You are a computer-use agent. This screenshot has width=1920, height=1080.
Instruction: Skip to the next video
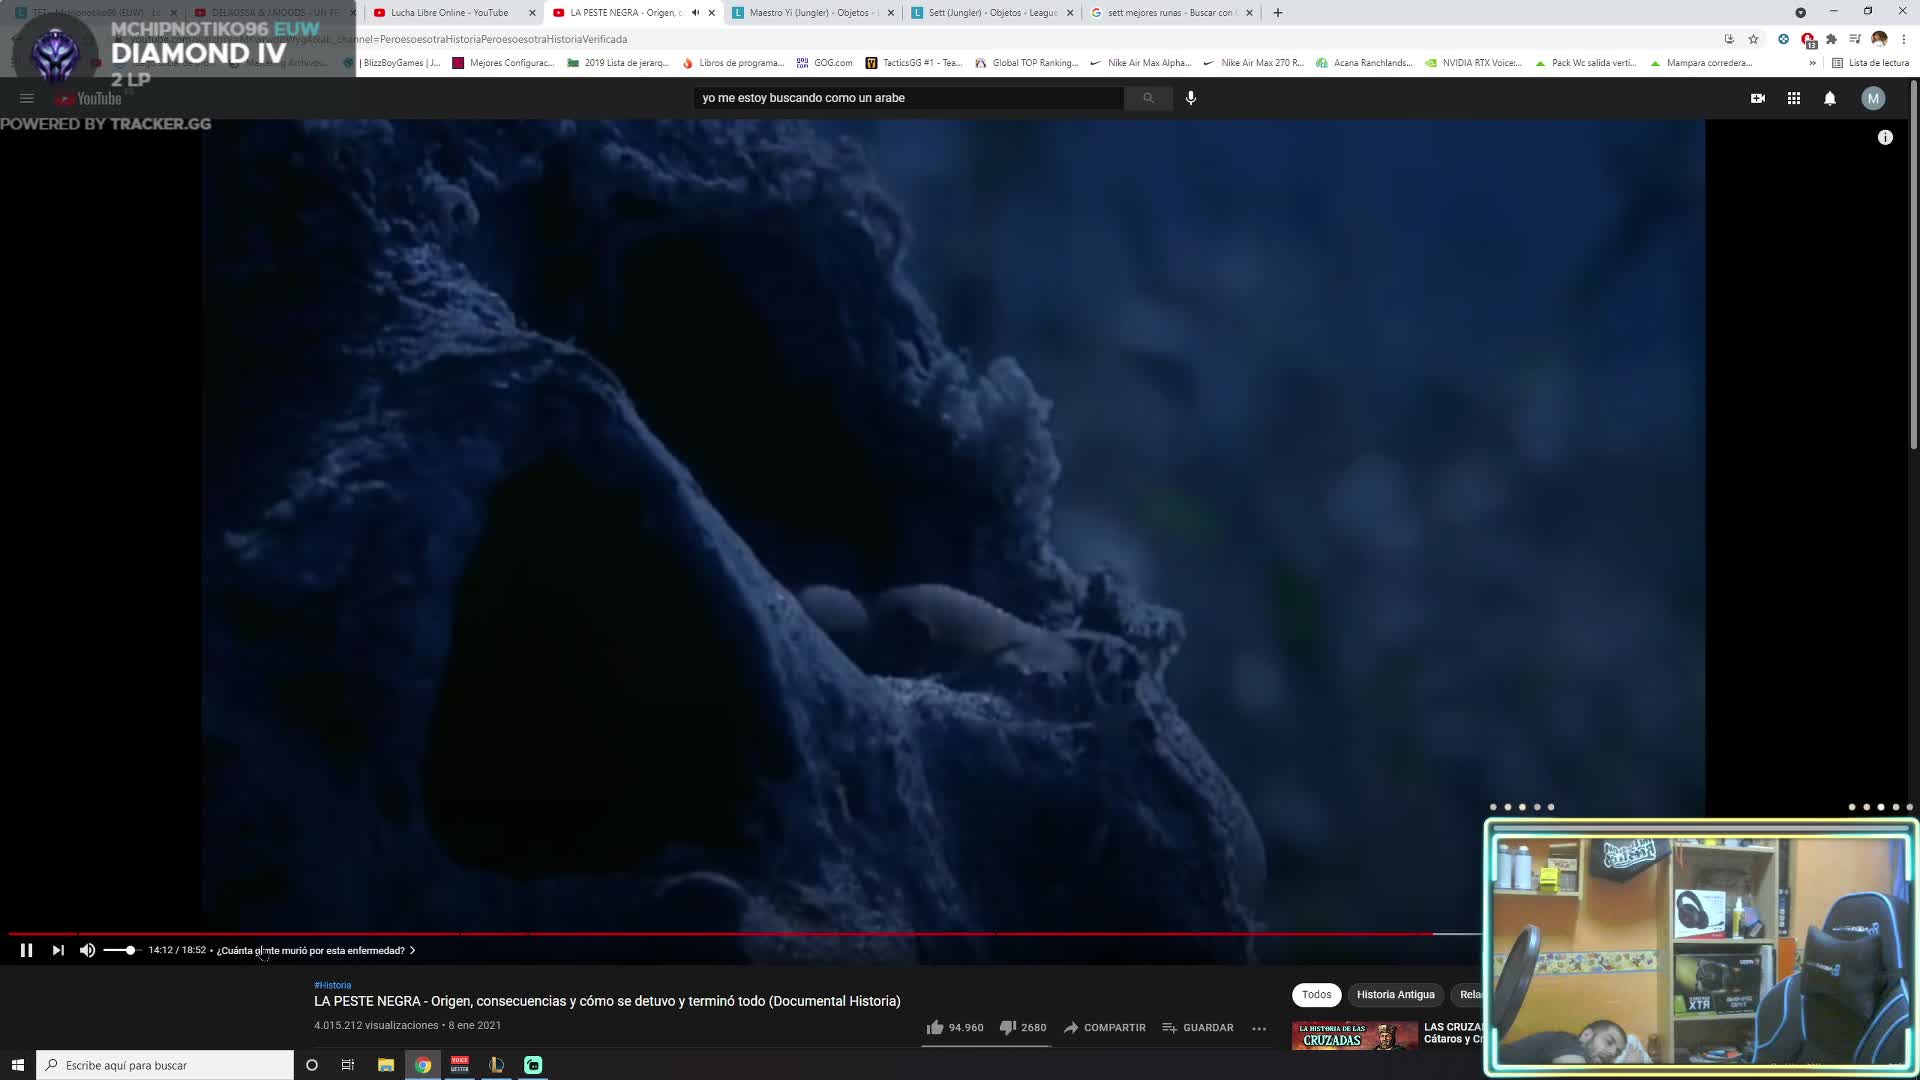point(58,950)
